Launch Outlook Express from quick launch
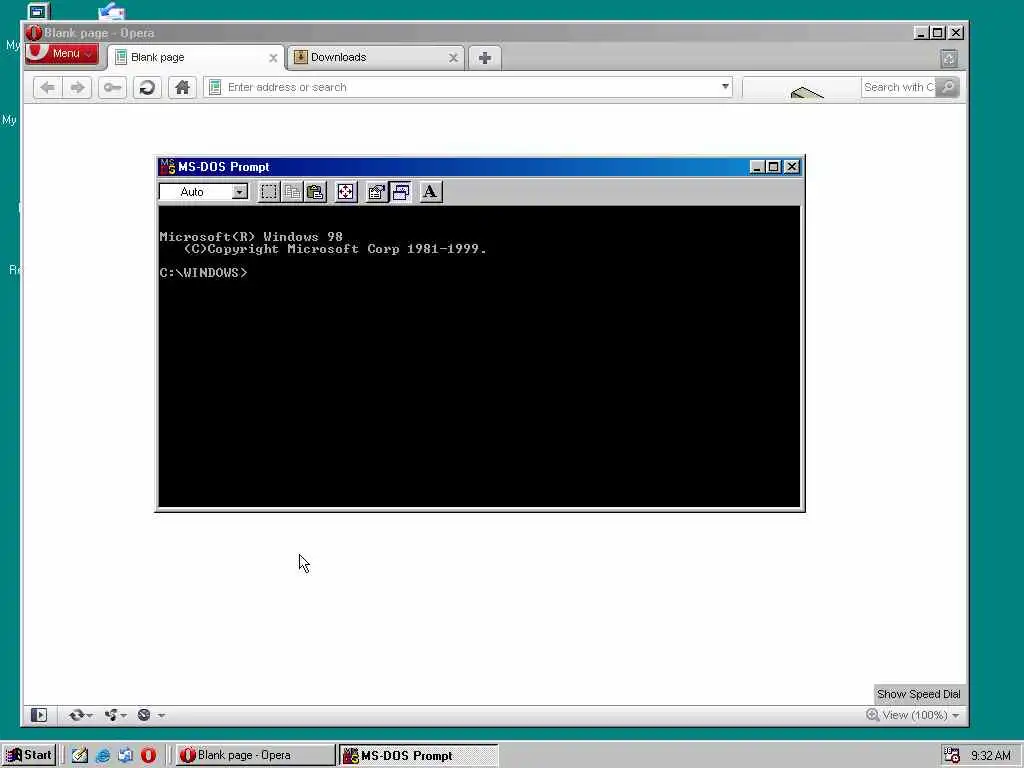Image resolution: width=1024 pixels, height=768 pixels. tap(125, 755)
